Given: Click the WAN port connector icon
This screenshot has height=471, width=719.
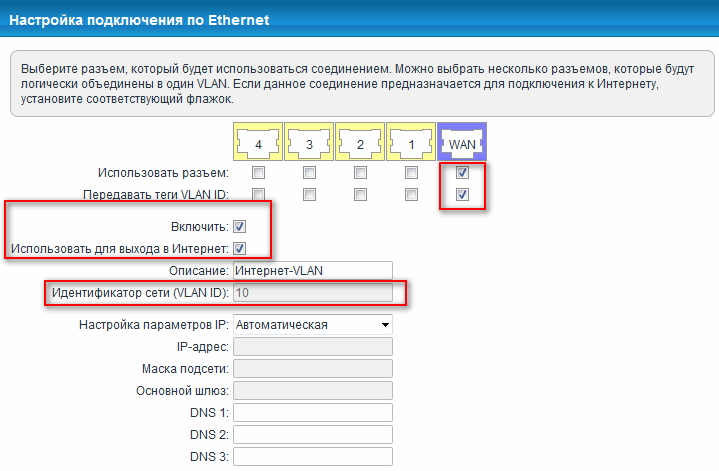Looking at the screenshot, I should pos(462,144).
